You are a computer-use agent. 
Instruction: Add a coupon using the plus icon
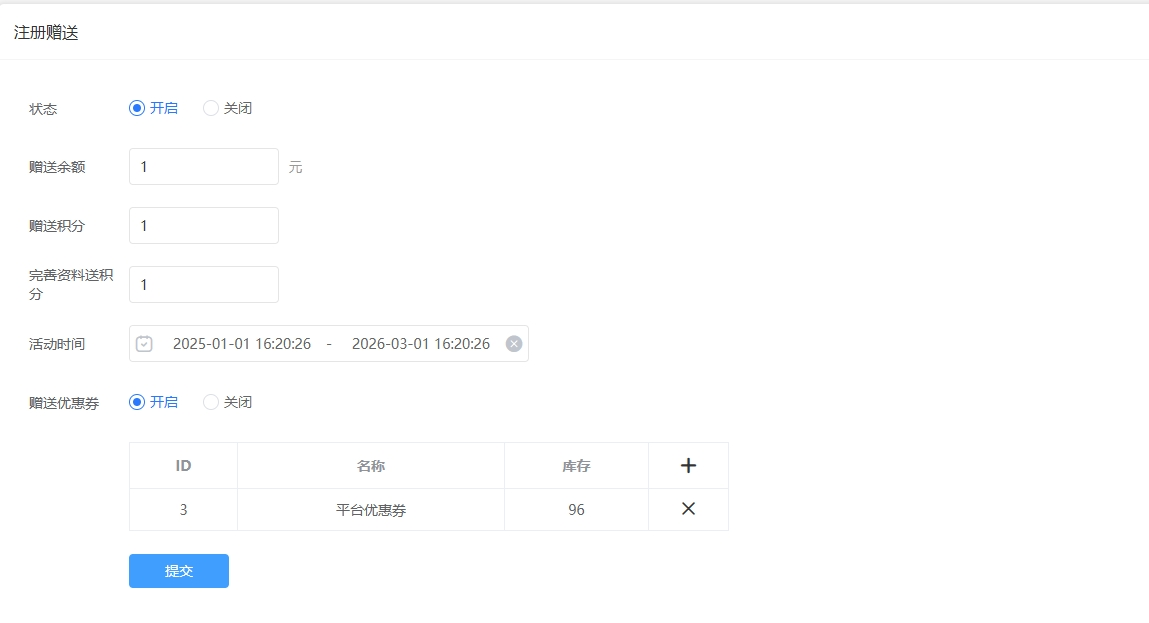688,465
